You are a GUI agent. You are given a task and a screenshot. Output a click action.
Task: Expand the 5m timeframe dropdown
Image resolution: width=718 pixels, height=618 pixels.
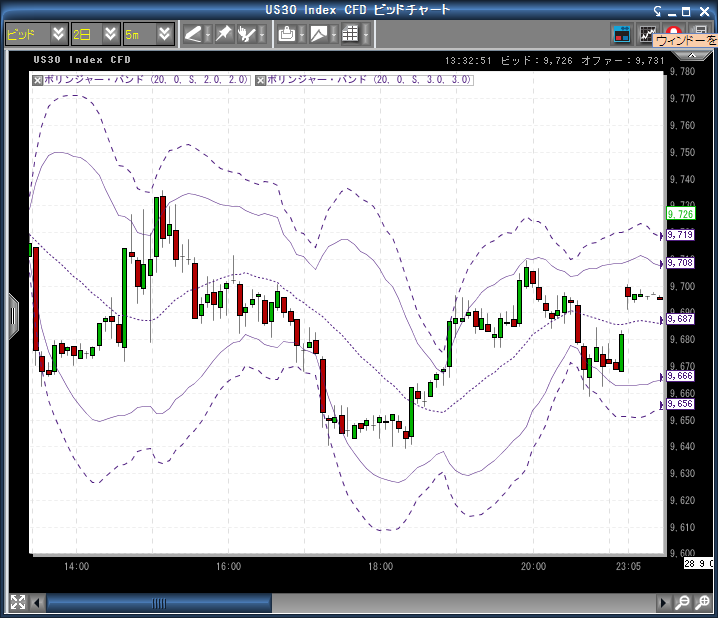click(165, 34)
